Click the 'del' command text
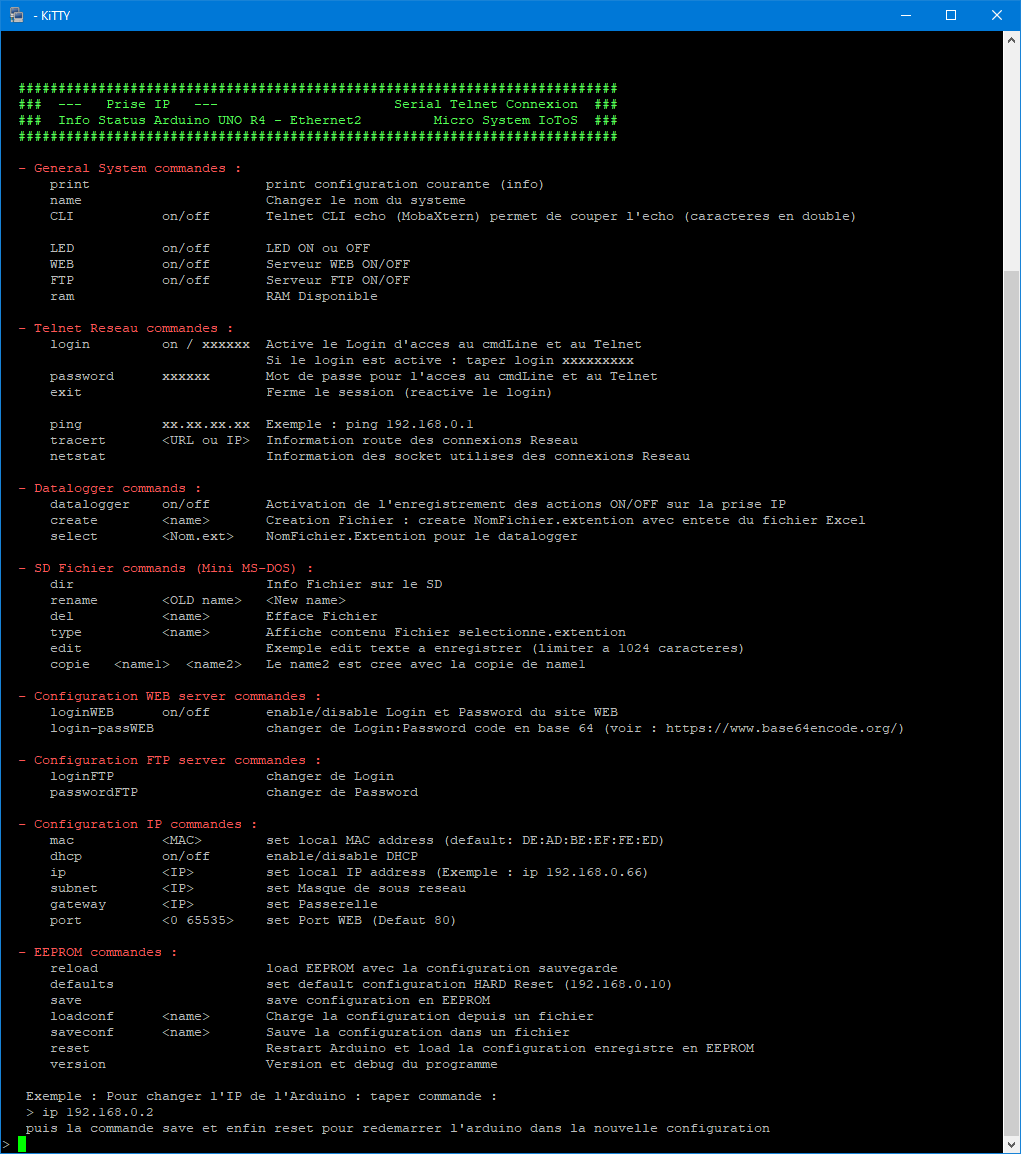Screen dimensions: 1021x1154 coord(62,617)
